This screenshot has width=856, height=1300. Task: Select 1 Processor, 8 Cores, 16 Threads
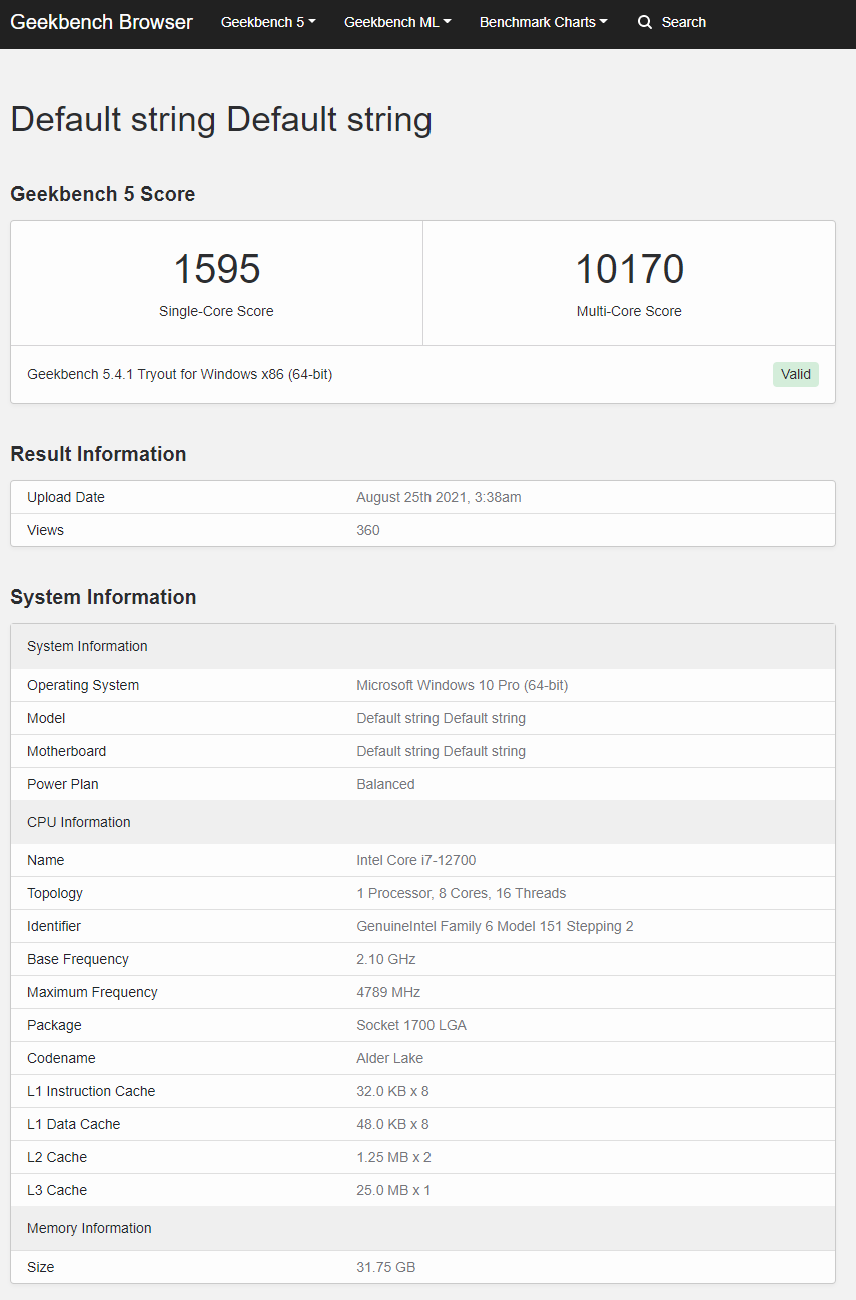(461, 893)
